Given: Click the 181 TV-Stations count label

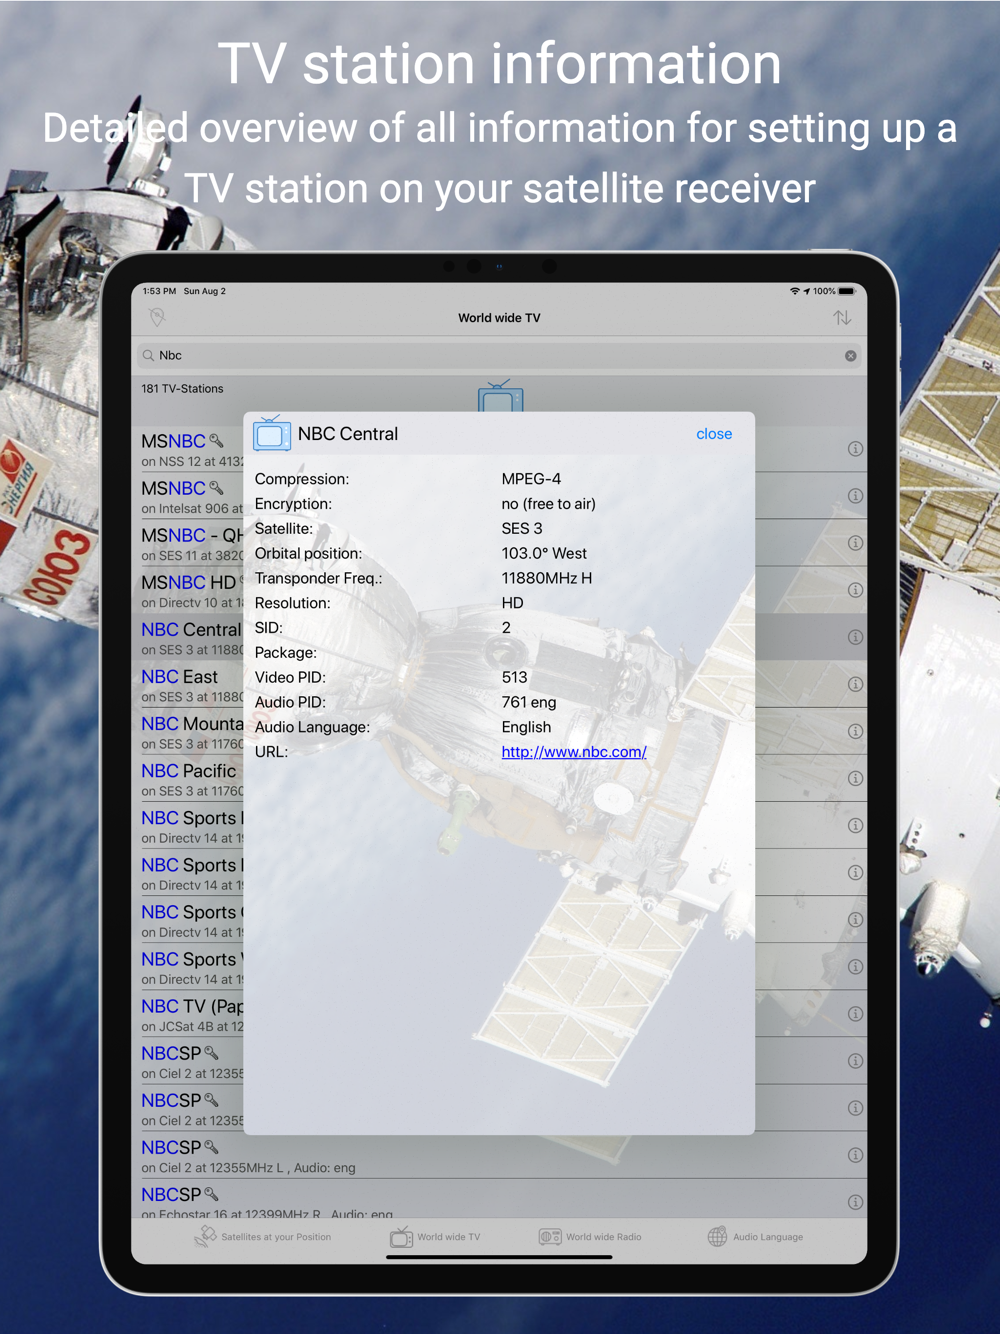Looking at the screenshot, I should pos(182,389).
